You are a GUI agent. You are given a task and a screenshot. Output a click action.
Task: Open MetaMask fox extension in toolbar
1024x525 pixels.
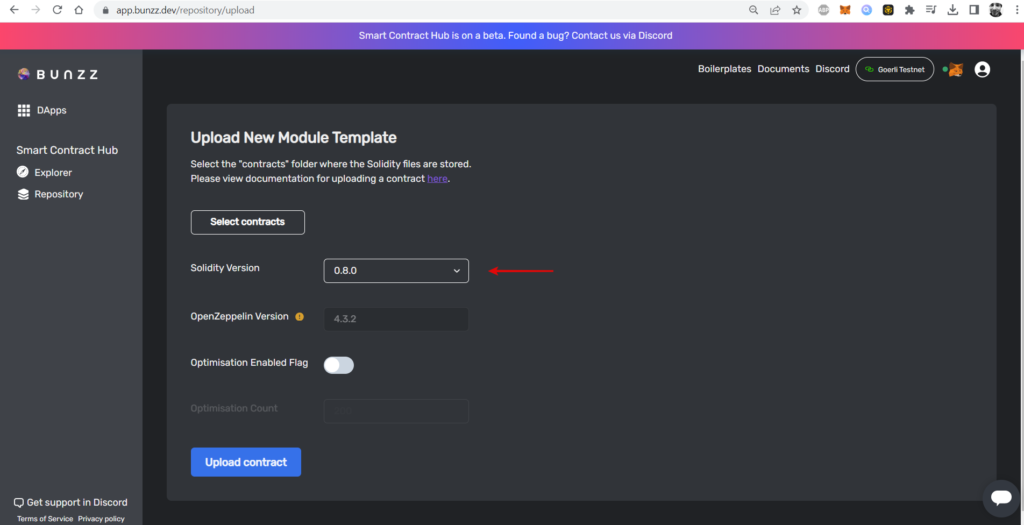pyautogui.click(x=845, y=10)
